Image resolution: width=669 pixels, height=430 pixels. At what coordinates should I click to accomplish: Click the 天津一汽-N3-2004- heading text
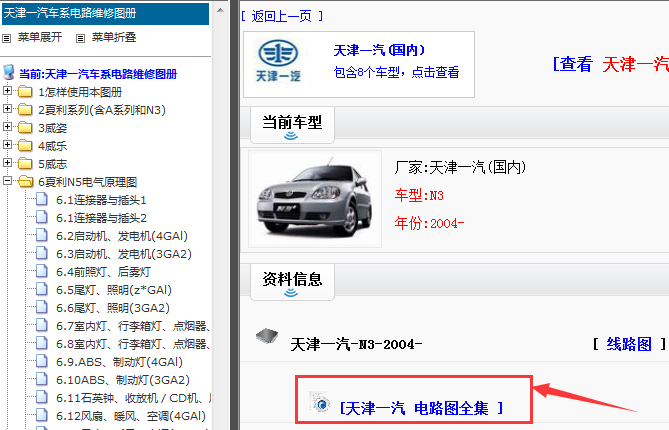pyautogui.click(x=356, y=344)
